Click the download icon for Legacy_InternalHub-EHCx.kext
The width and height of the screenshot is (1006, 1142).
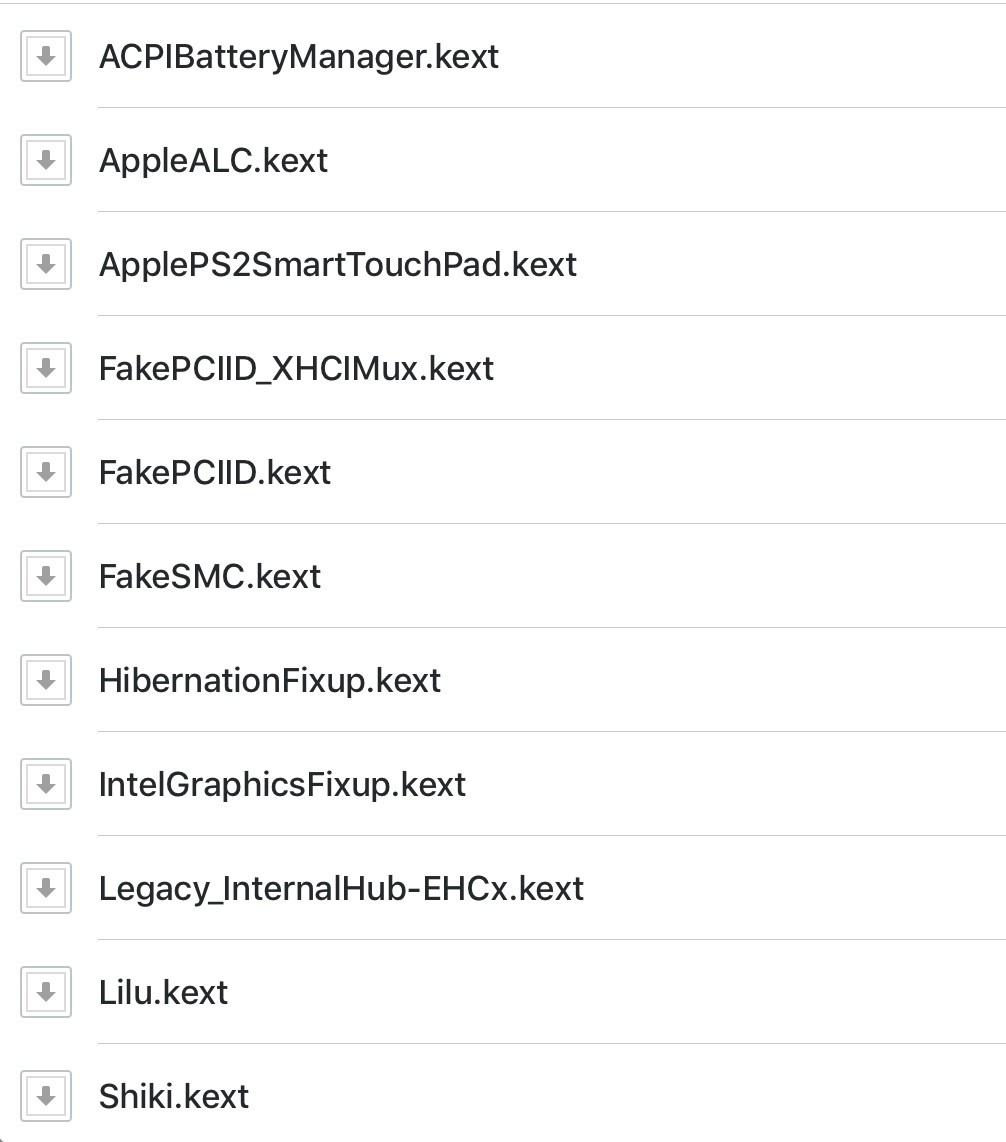[45, 889]
